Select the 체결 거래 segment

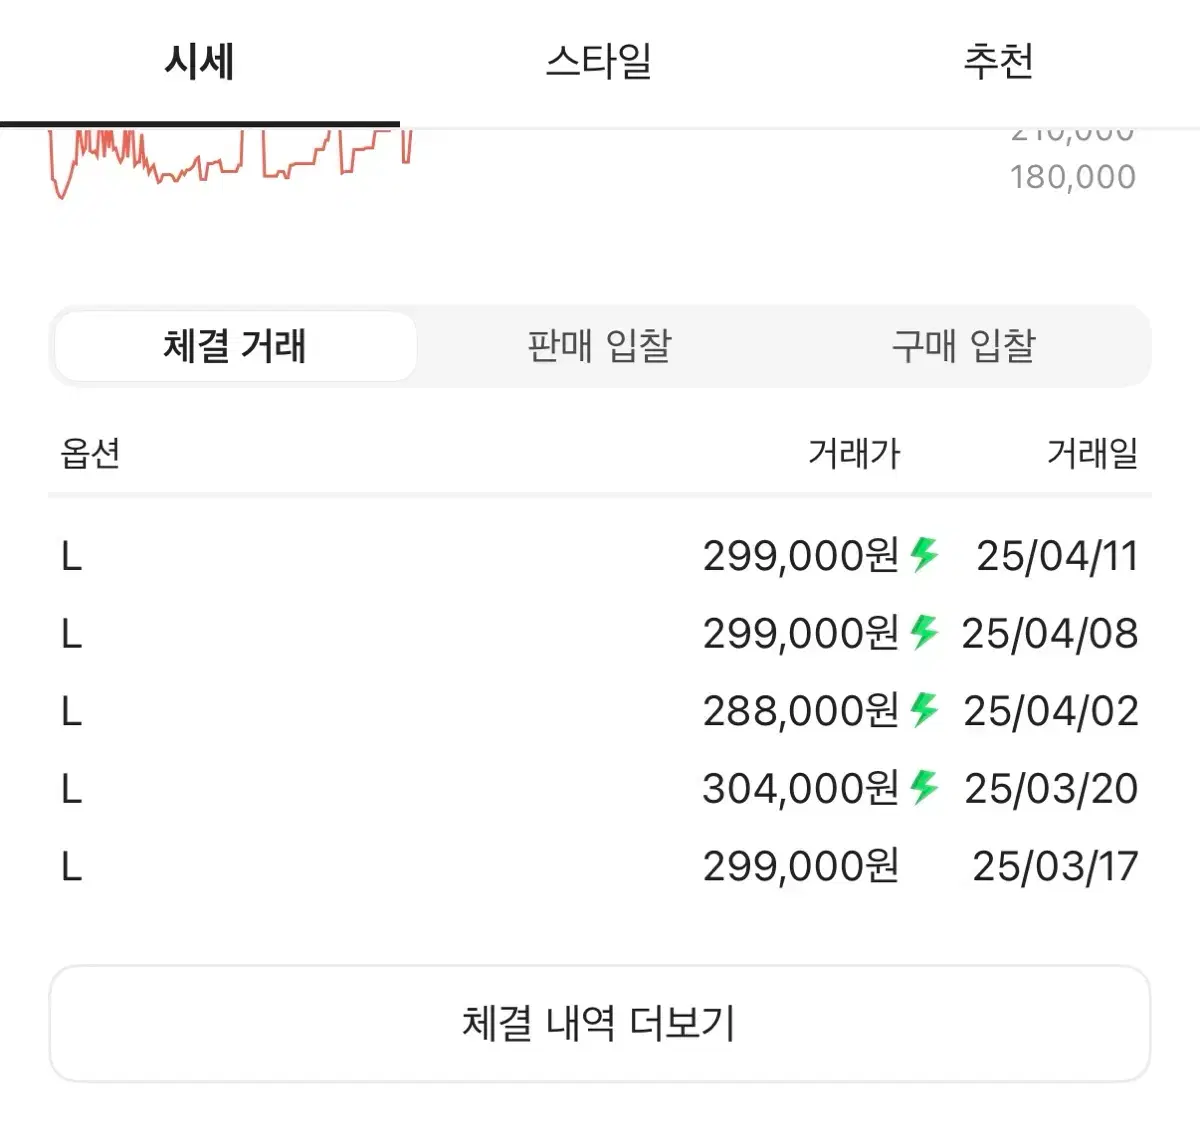click(x=235, y=346)
